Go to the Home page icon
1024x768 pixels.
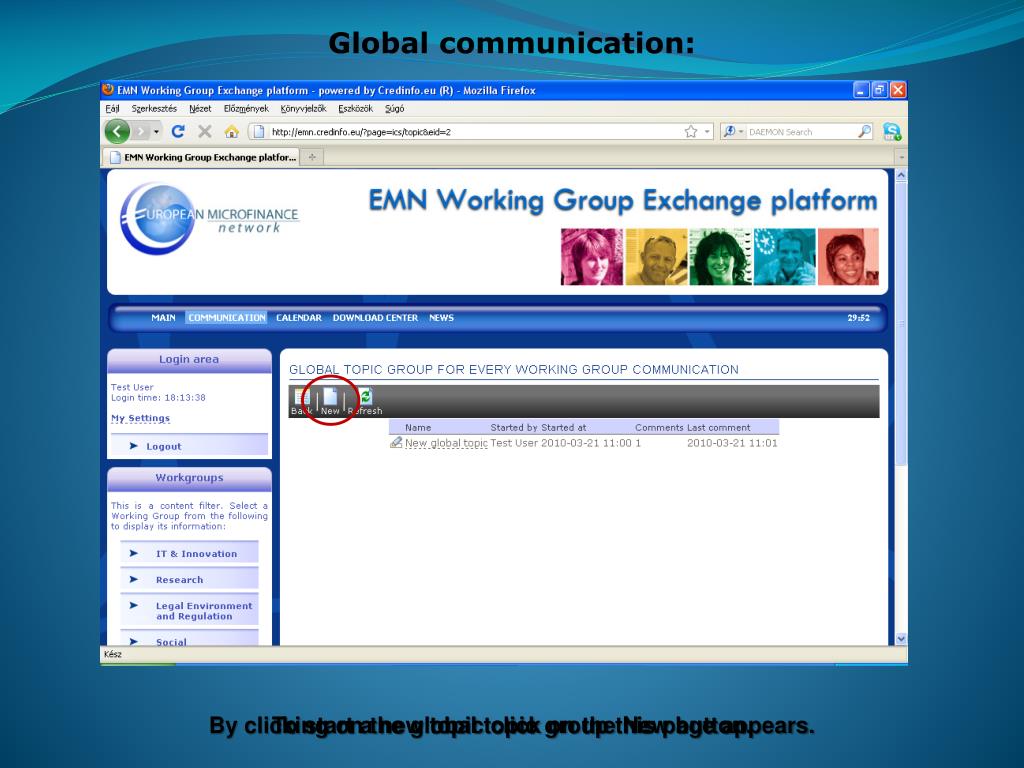[231, 132]
